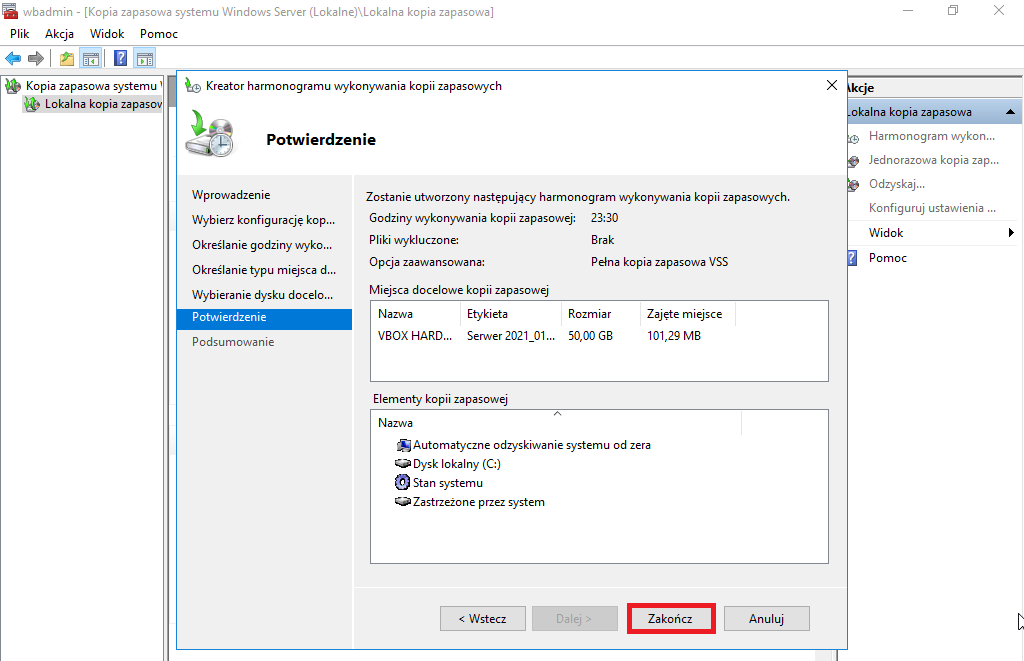Collapse the Lokalna kopia zapasowa actions section
The width and height of the screenshot is (1024, 661).
[x=1010, y=112]
